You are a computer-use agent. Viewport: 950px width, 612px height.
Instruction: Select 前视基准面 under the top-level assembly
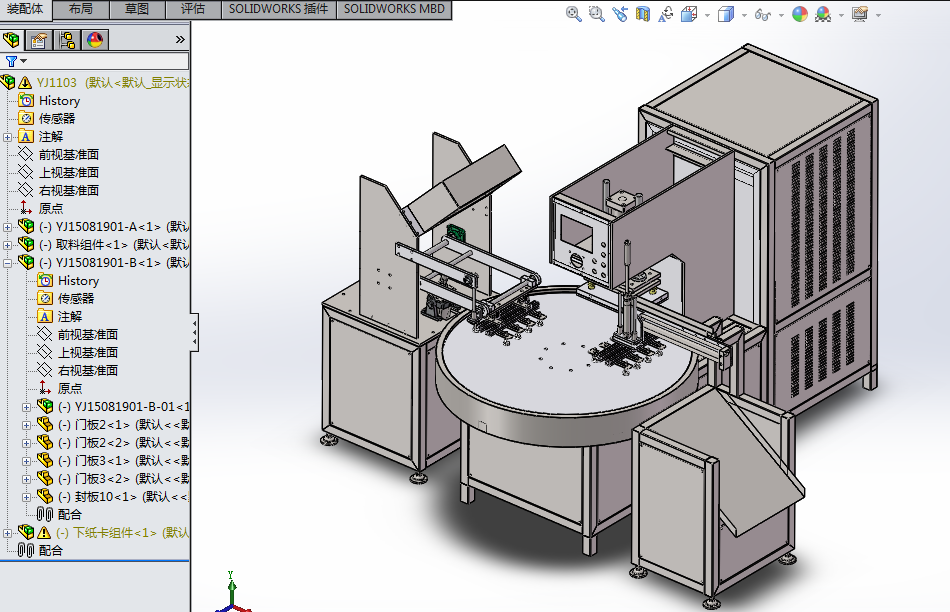click(x=68, y=154)
